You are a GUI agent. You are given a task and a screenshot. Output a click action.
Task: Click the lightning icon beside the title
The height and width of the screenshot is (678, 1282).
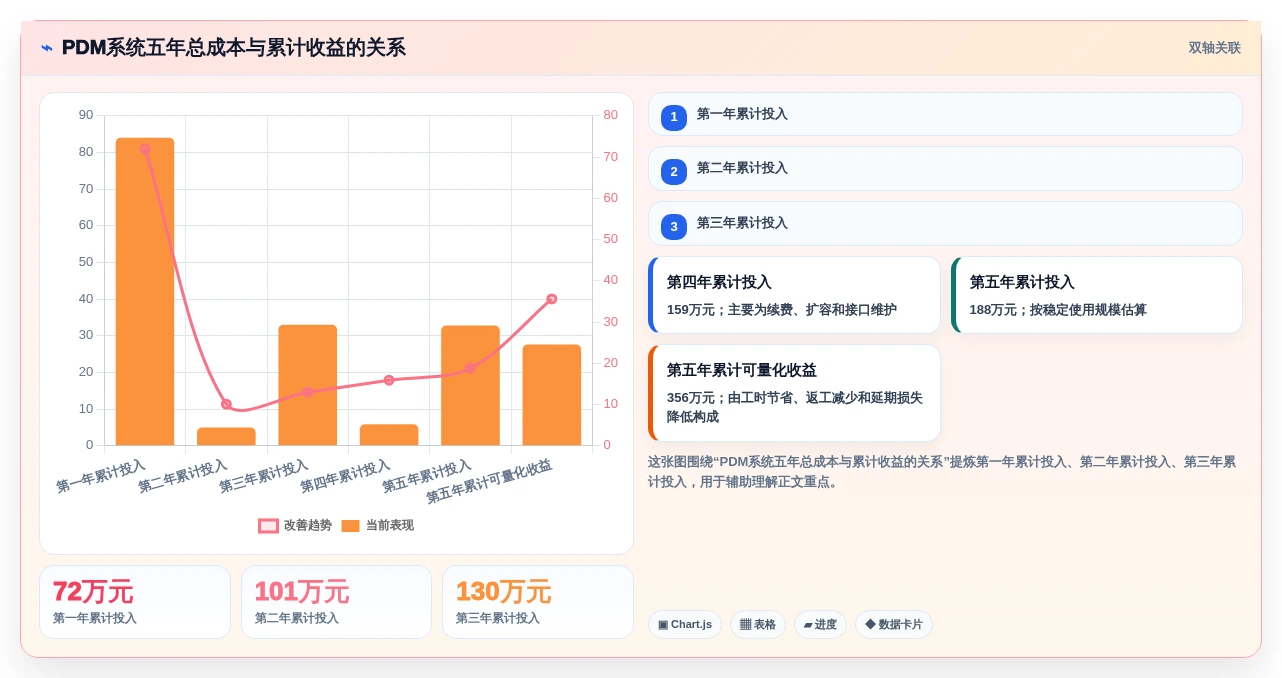click(x=47, y=48)
